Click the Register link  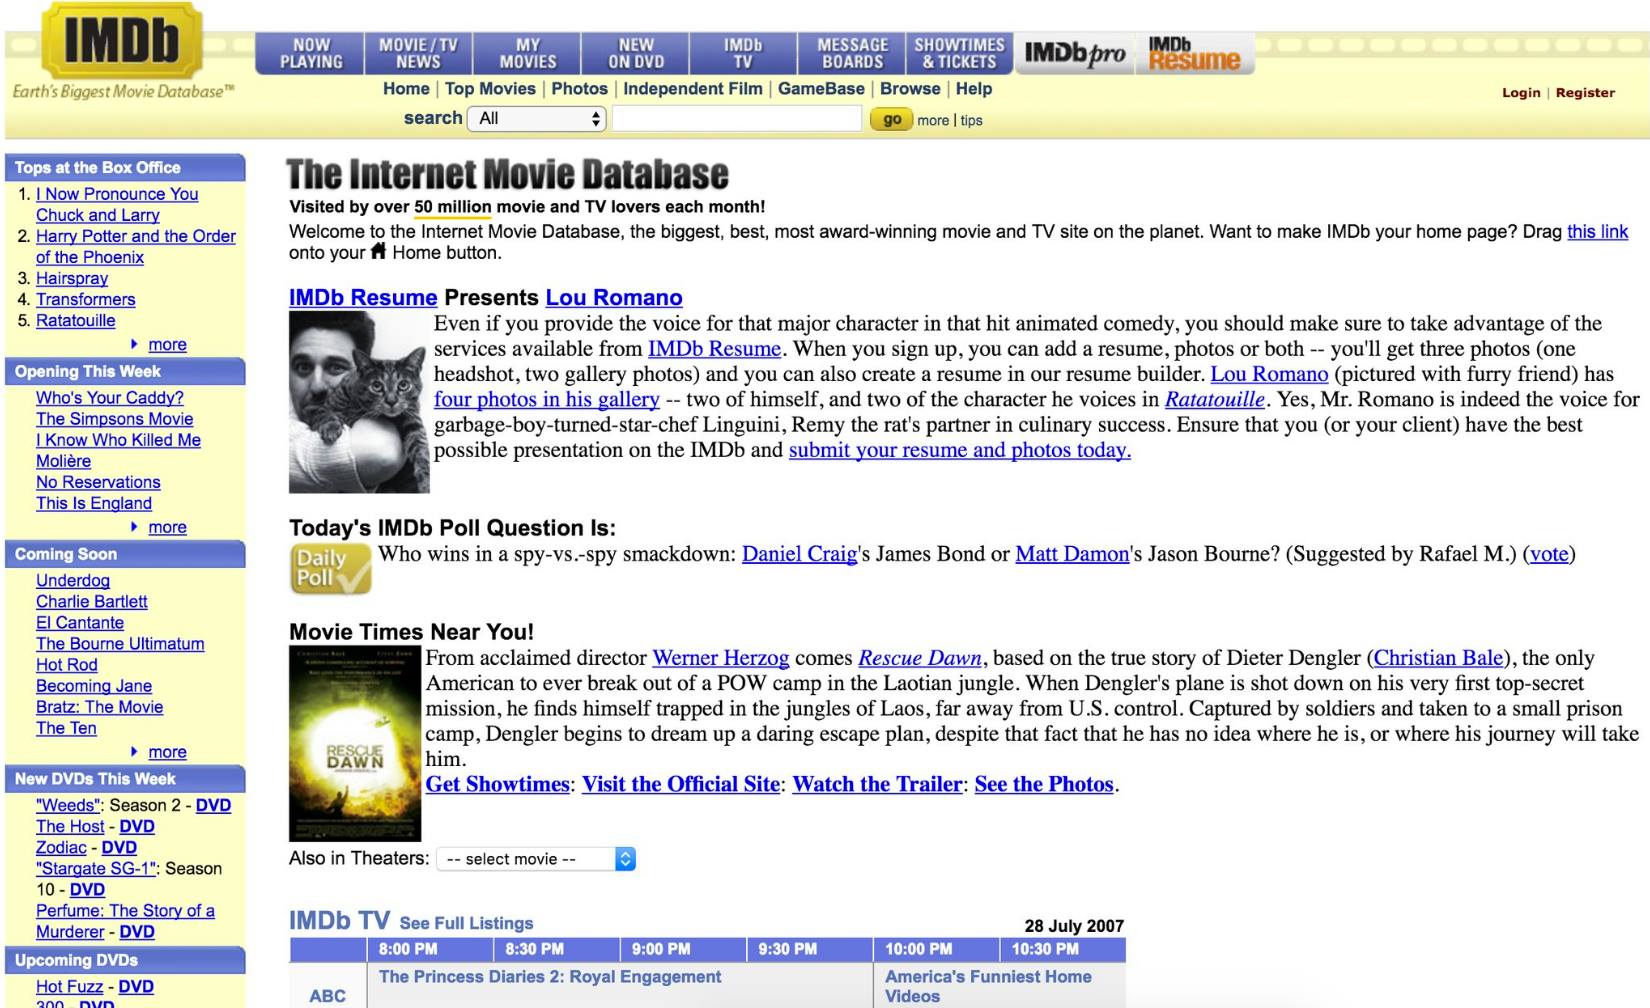pyautogui.click(x=1585, y=93)
